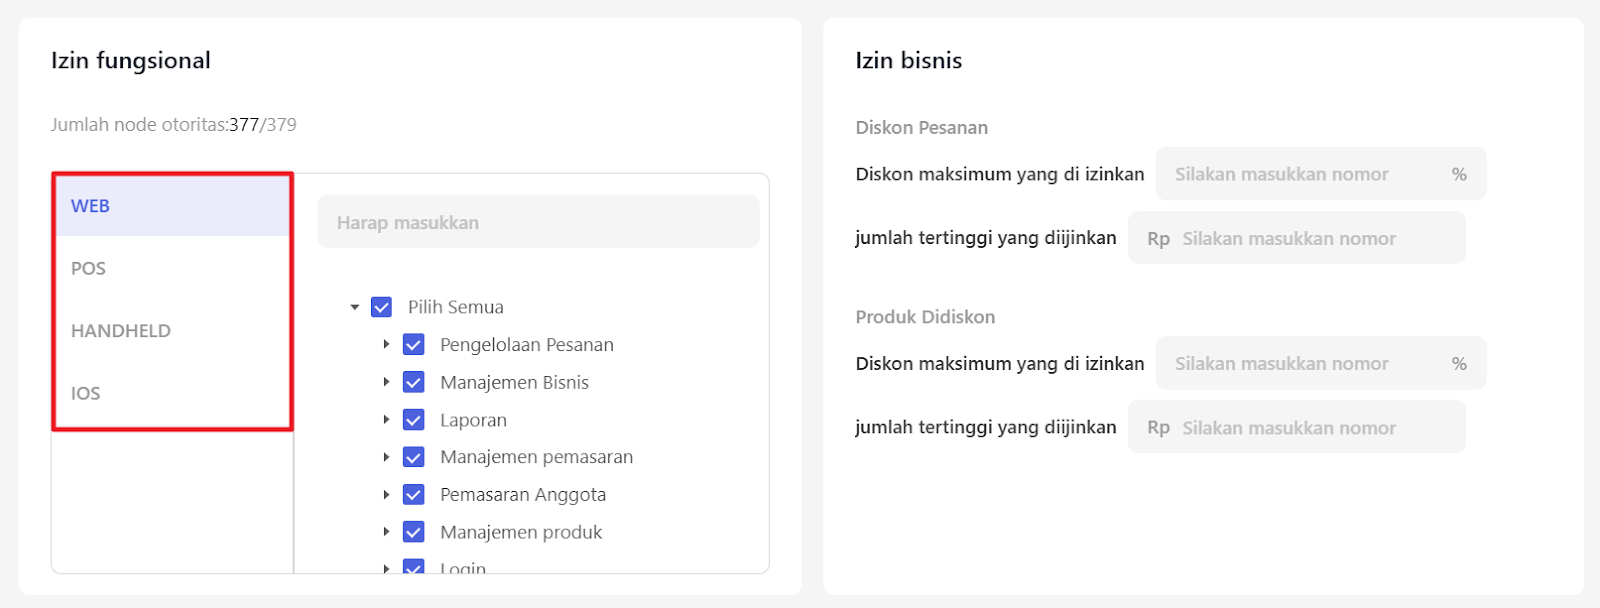
Task: Expand the Laporan tree node
Action: pos(386,420)
